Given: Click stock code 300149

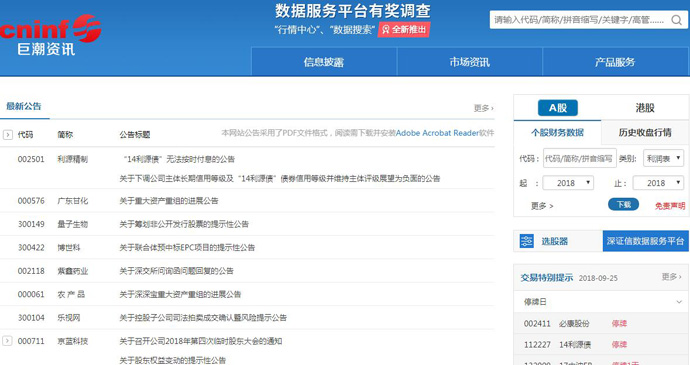Looking at the screenshot, I should tap(31, 224).
